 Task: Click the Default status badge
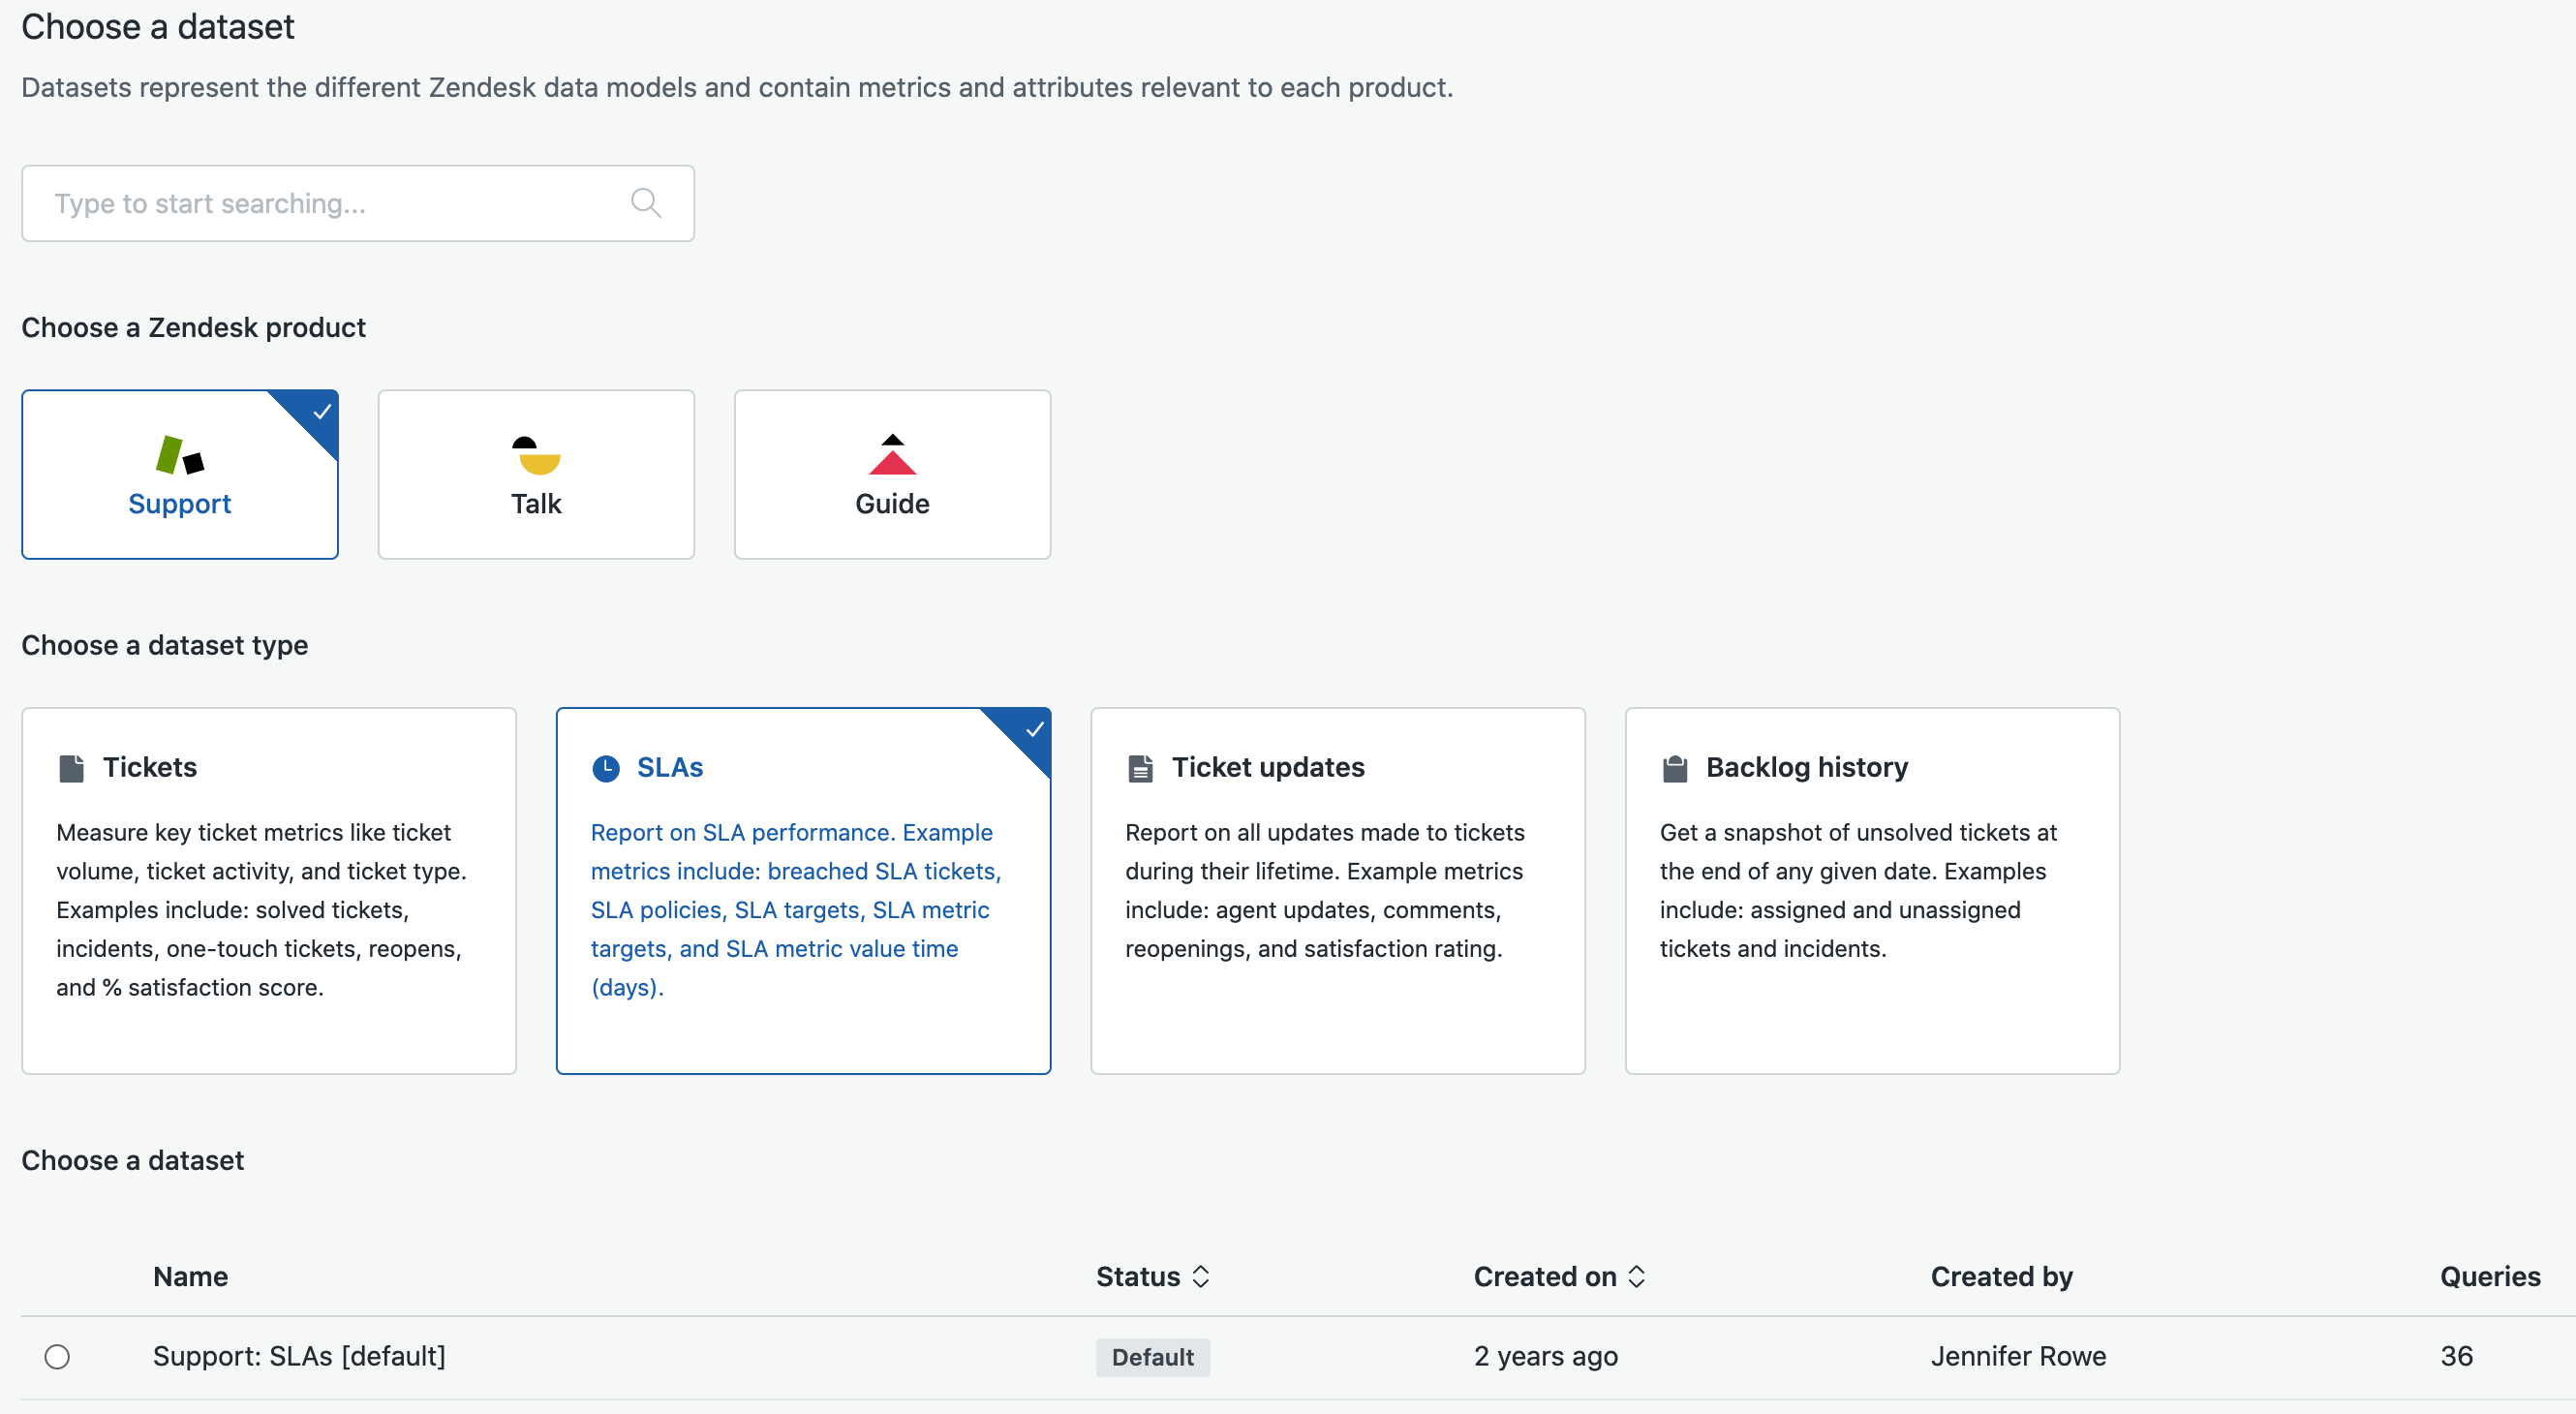pos(1152,1357)
